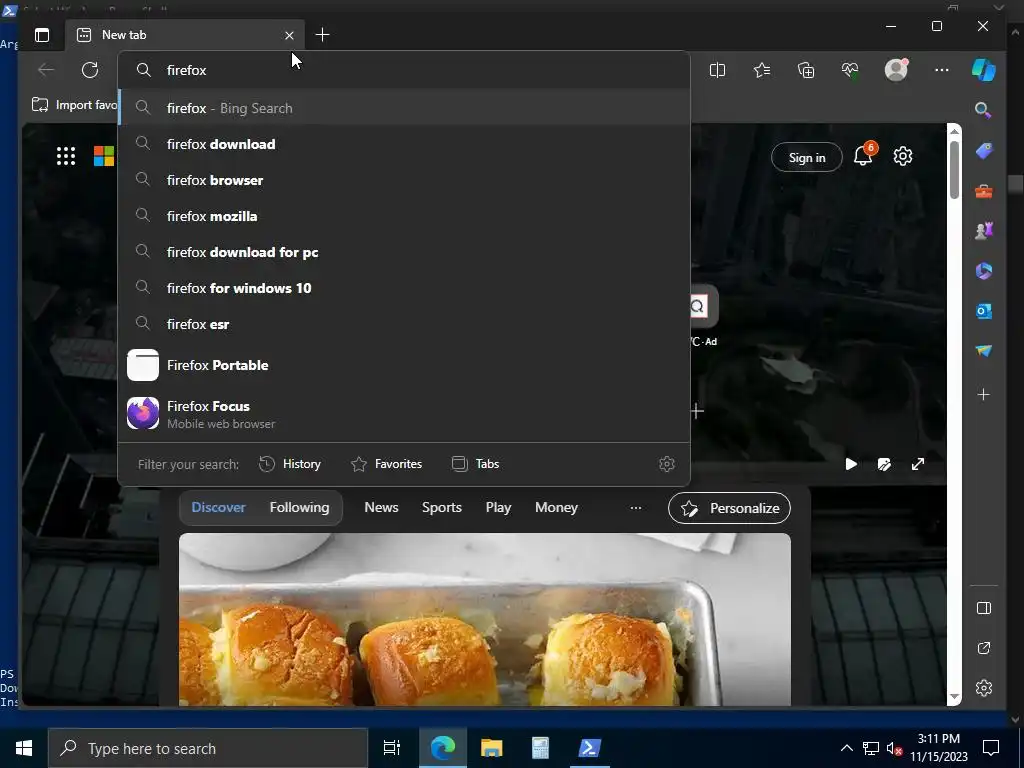Open the Collections icon

806,70
